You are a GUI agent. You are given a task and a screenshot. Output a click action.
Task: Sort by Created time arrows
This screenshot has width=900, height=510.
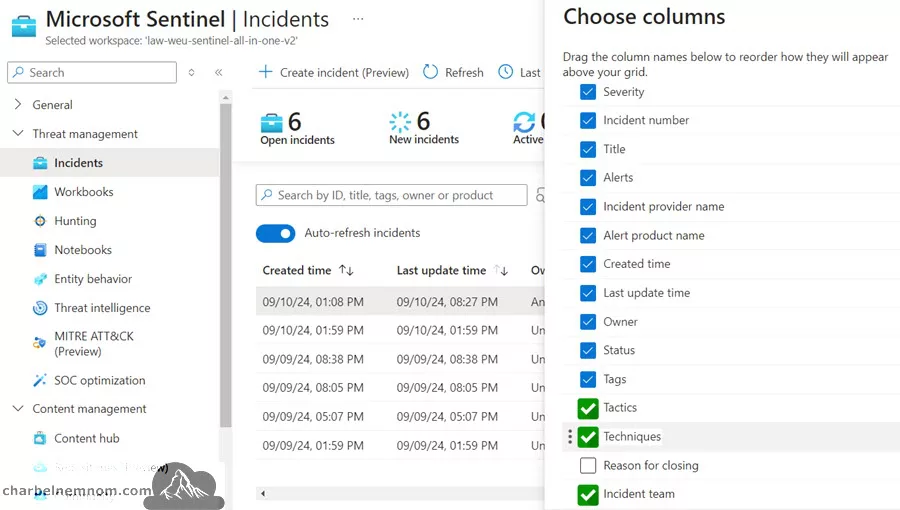click(346, 270)
